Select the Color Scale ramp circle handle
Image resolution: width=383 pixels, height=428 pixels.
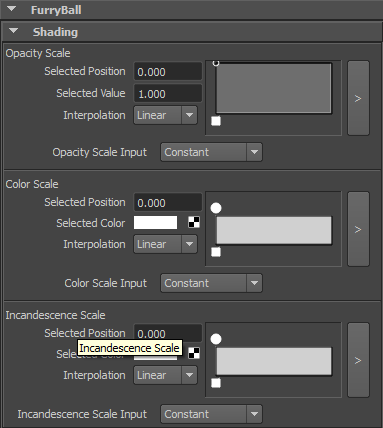point(216,208)
